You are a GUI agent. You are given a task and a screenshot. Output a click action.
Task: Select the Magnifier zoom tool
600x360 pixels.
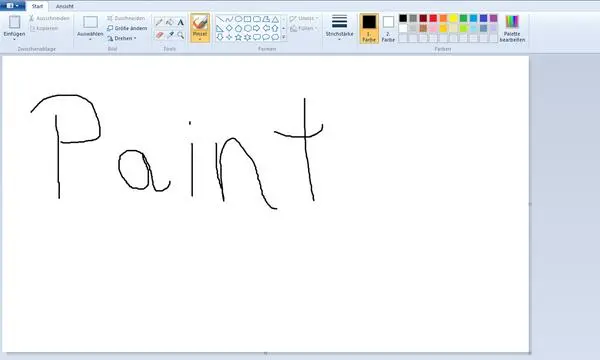[x=181, y=36]
